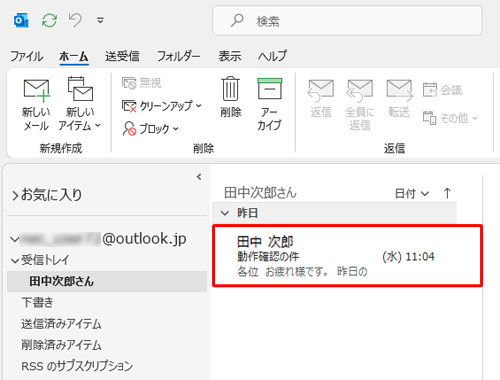500x380 pixels.
Task: Open the quick access toolbar dropdown
Action: pyautogui.click(x=100, y=21)
